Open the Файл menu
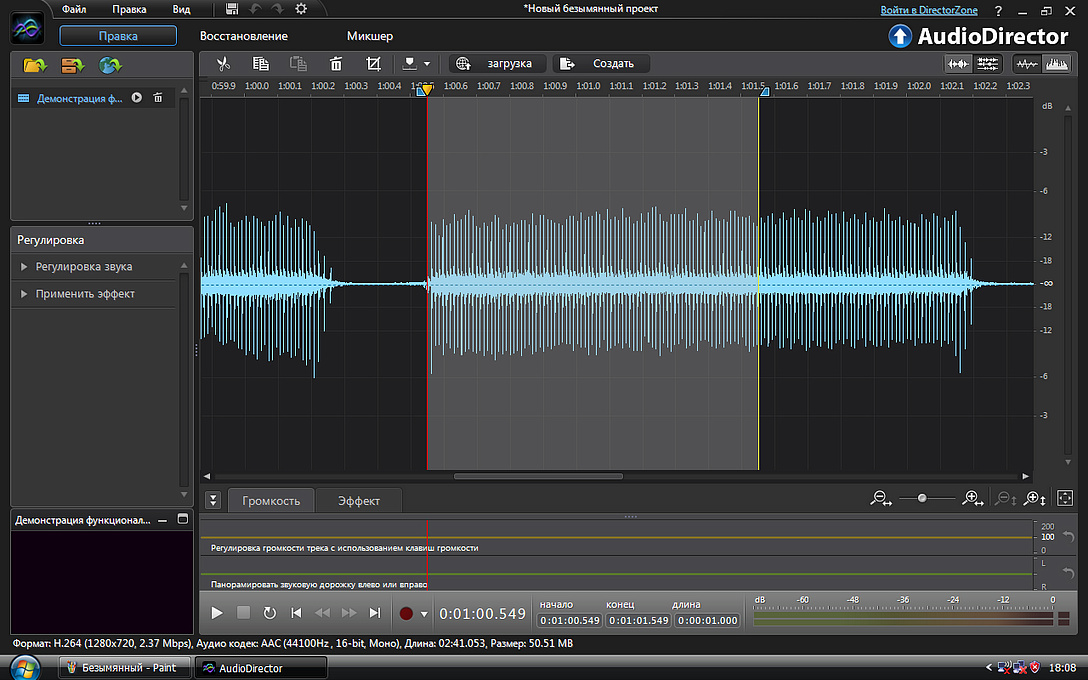Screen dimensions: 1088x680 [73, 9]
